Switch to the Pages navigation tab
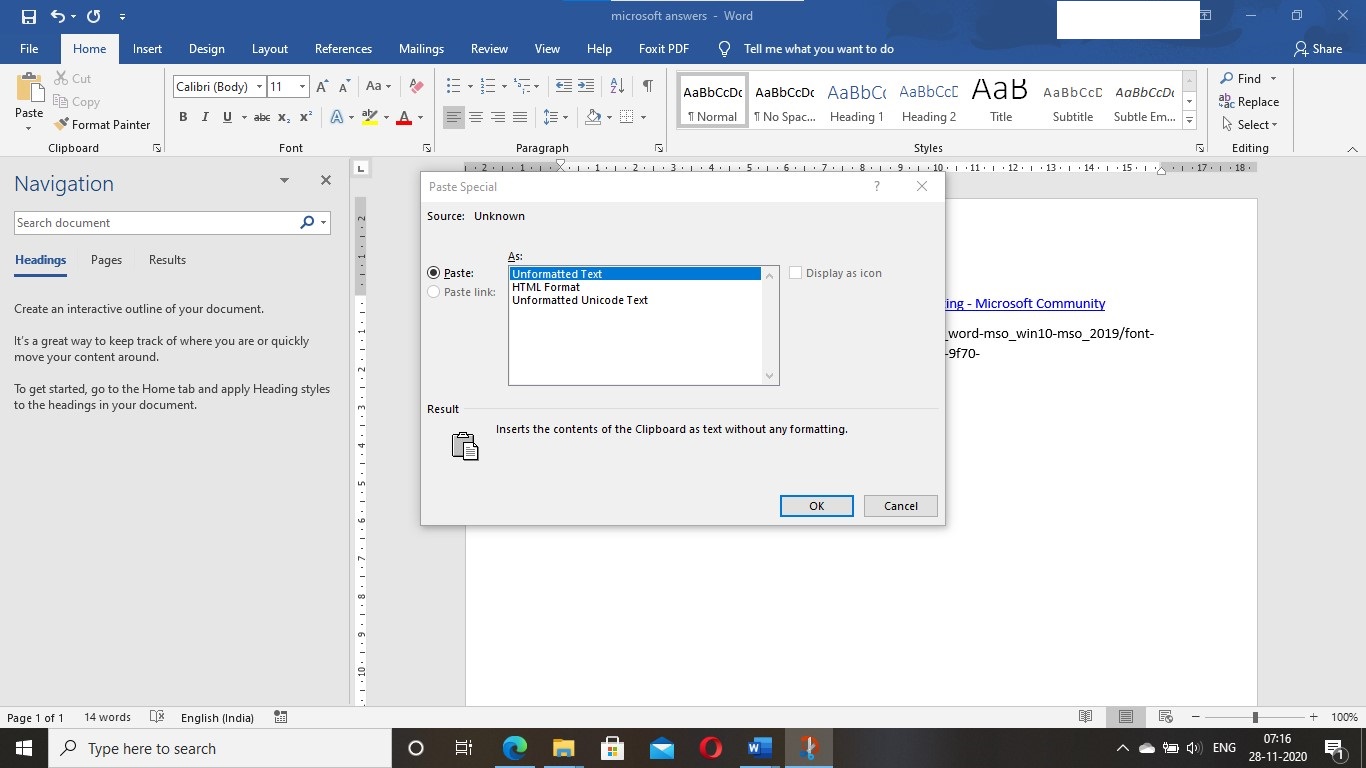This screenshot has height=768, width=1366. (106, 260)
